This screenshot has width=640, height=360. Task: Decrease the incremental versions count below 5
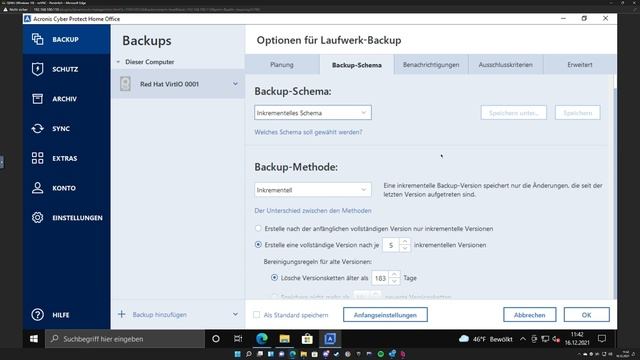point(404,249)
